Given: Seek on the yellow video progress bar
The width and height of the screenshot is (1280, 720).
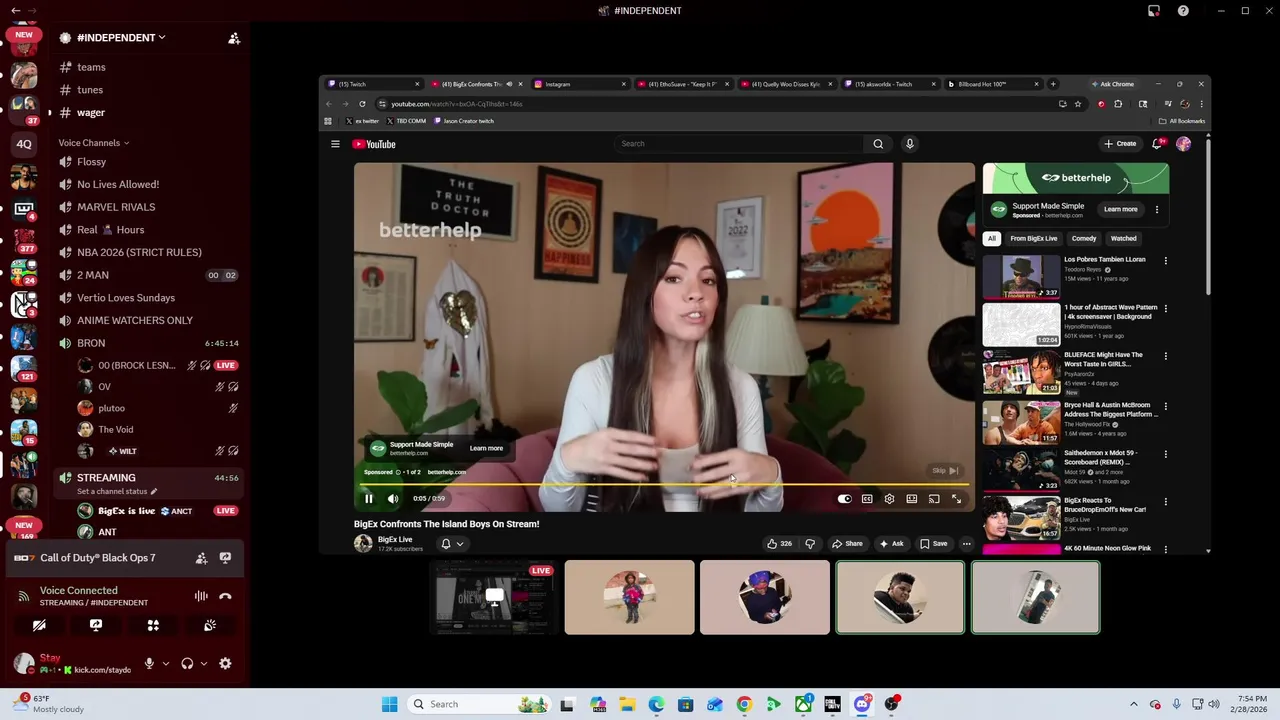Looking at the screenshot, I should pos(664,485).
